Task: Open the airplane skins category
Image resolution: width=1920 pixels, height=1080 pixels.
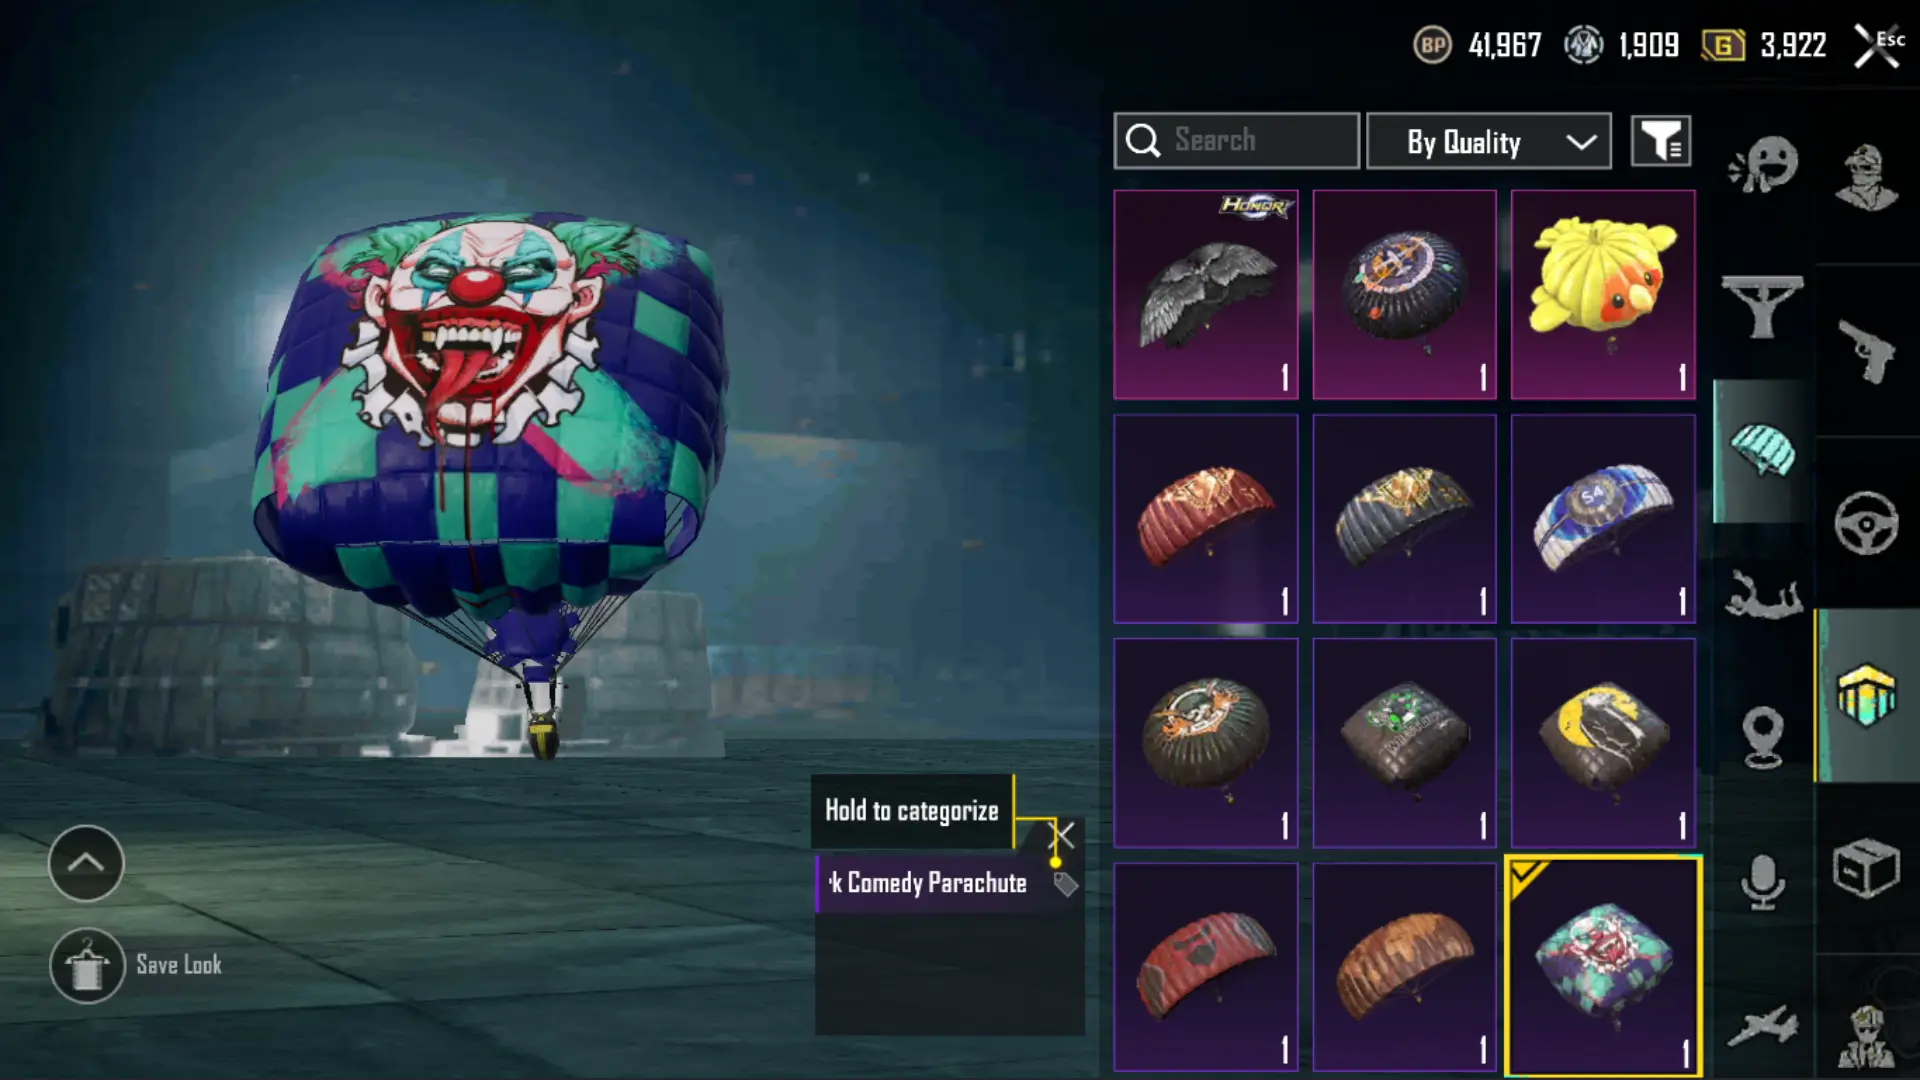Action: [x=1763, y=1027]
